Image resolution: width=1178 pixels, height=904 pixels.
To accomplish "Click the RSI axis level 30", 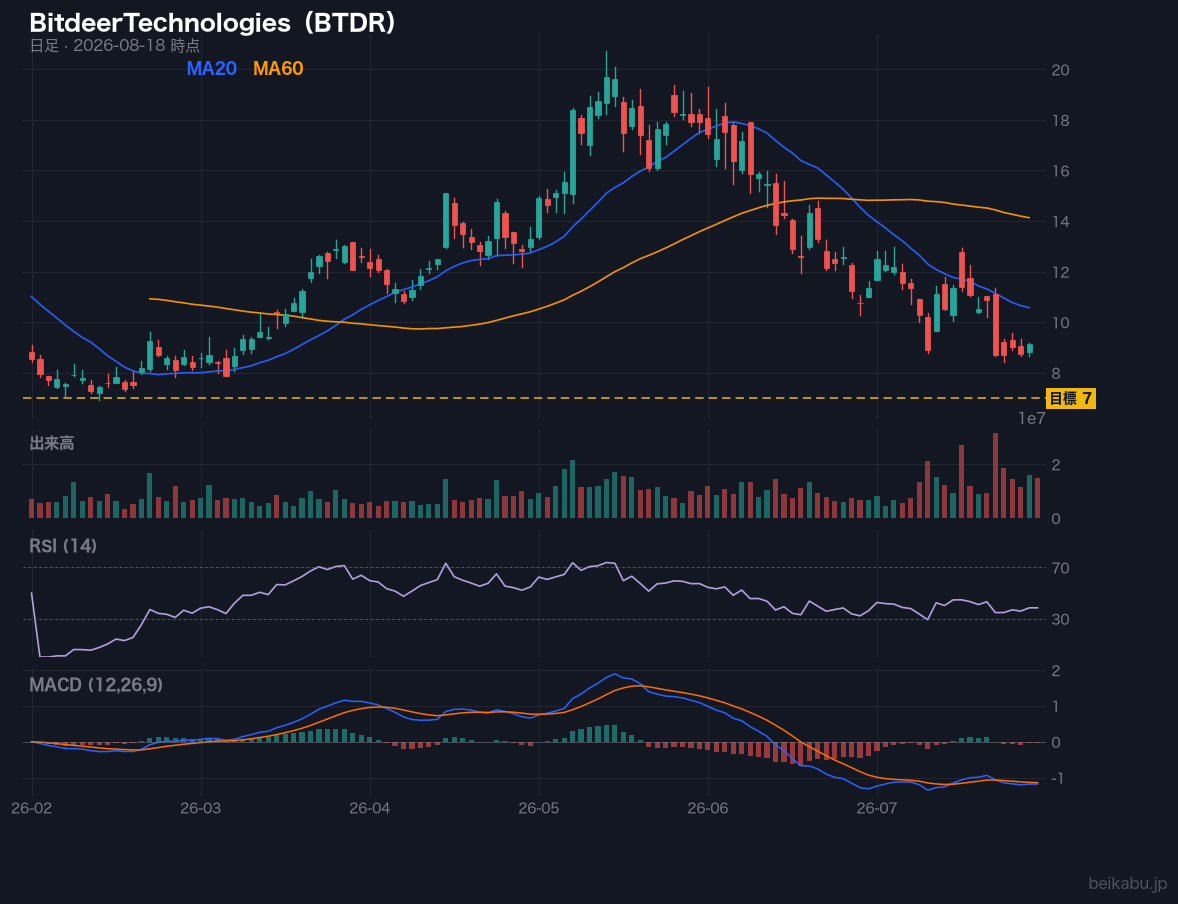I will click(1060, 619).
